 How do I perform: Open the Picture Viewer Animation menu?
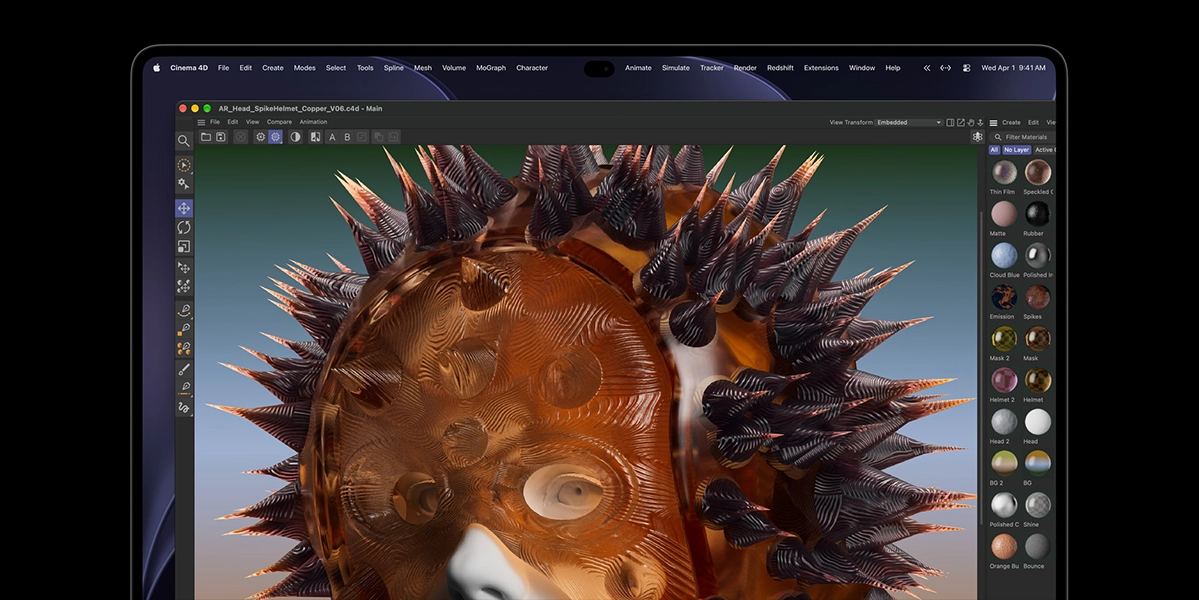[314, 122]
